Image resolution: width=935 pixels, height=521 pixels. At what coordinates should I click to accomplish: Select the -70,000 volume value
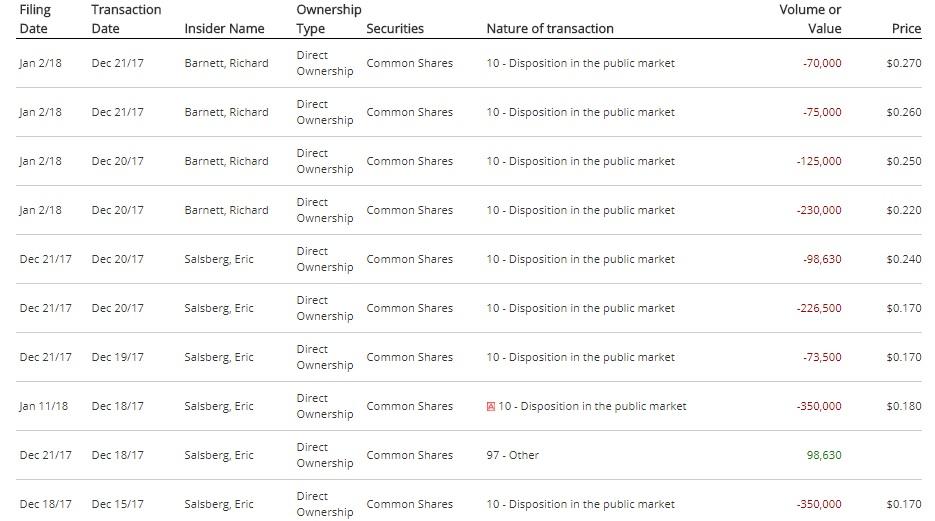click(822, 63)
